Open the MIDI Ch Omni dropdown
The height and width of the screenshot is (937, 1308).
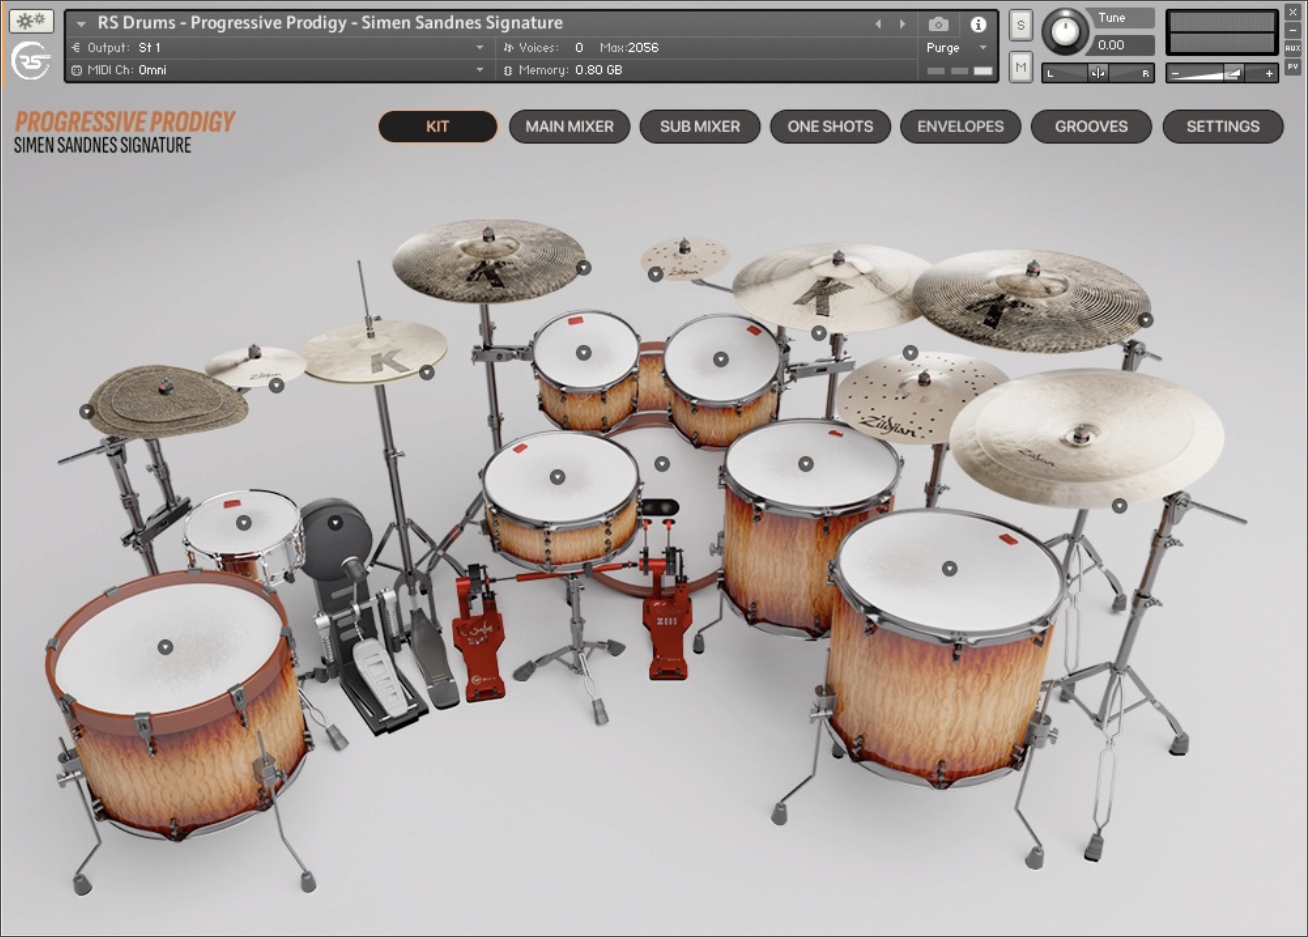coord(278,70)
